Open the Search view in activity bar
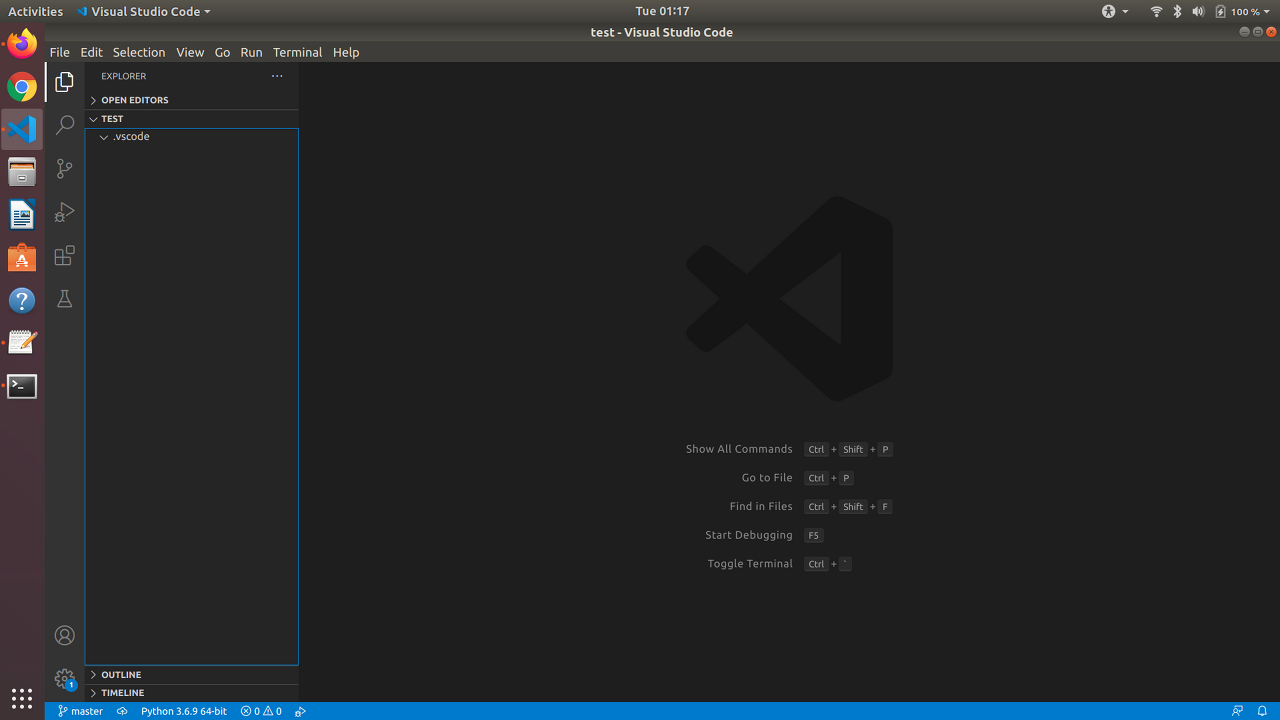 tap(64, 125)
